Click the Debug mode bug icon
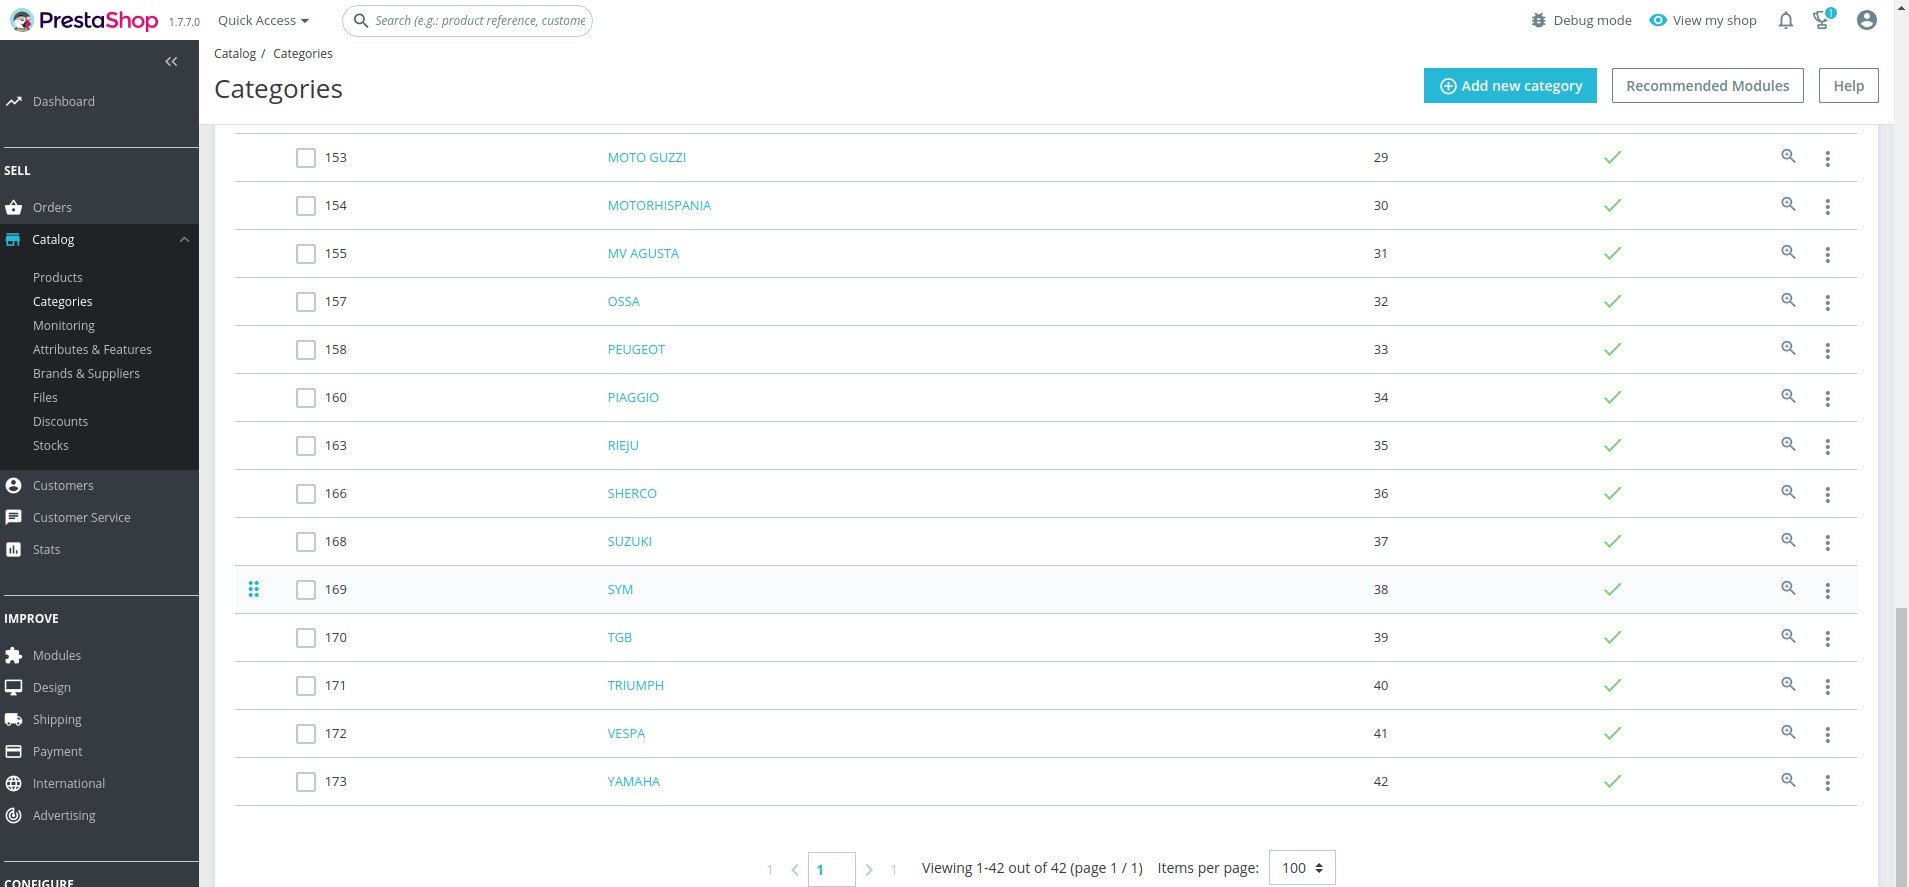Viewport: 1909px width, 887px height. tap(1538, 20)
